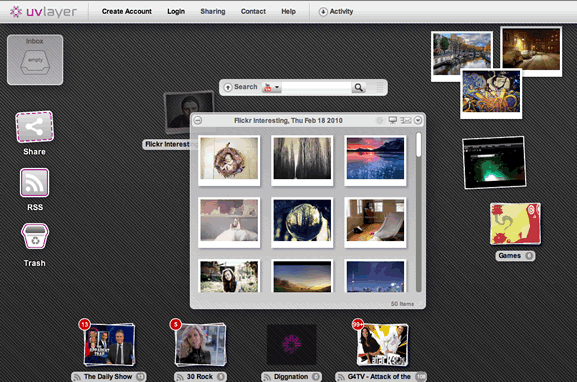Click the 30 Rock label
Image resolution: width=577 pixels, height=382 pixels.
pos(199,377)
